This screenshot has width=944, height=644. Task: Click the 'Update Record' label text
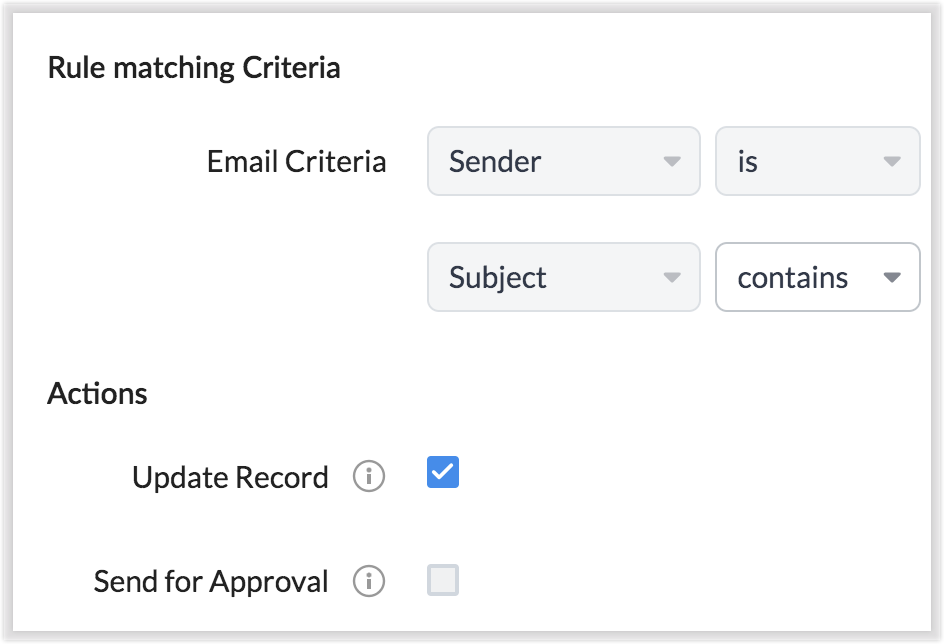tap(230, 478)
